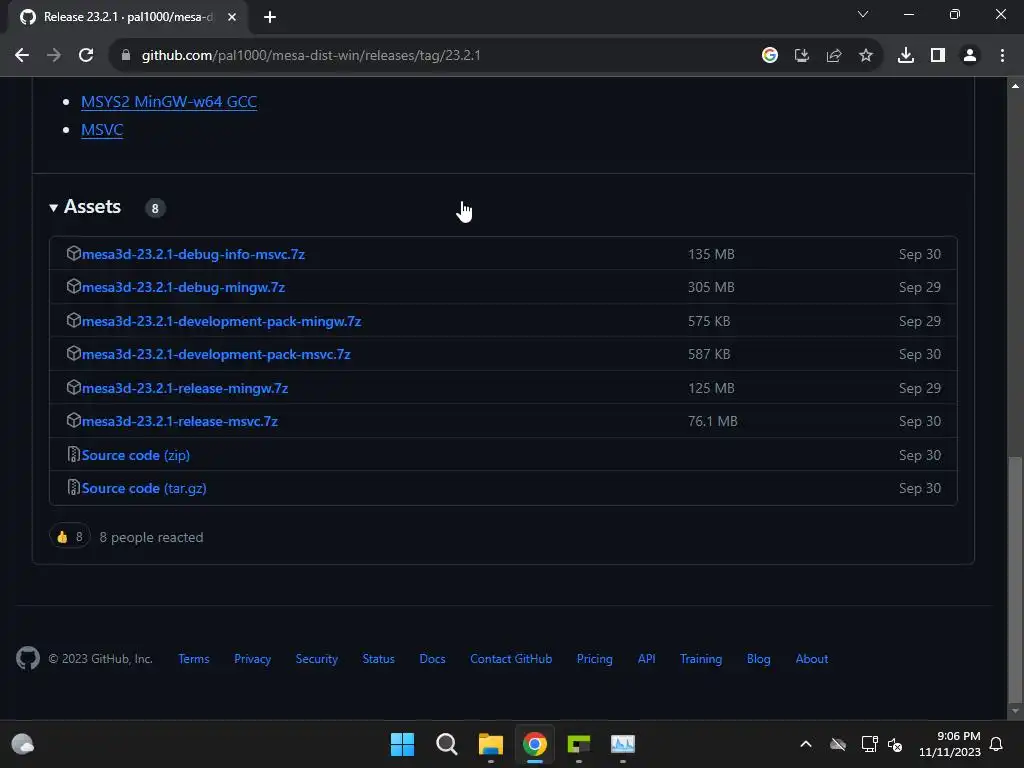
Task: Download mesa3d-23.2.1-release-msvc.7z
Action: point(180,421)
